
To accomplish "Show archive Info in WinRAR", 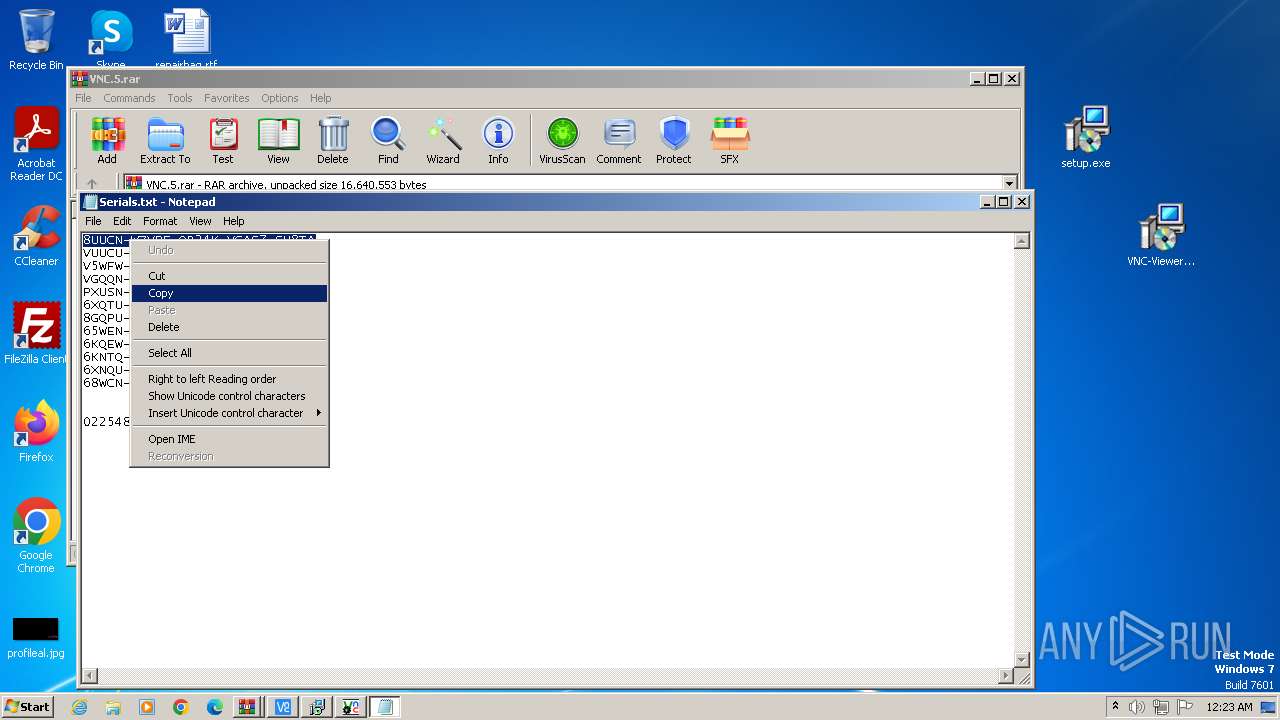I will pos(498,141).
